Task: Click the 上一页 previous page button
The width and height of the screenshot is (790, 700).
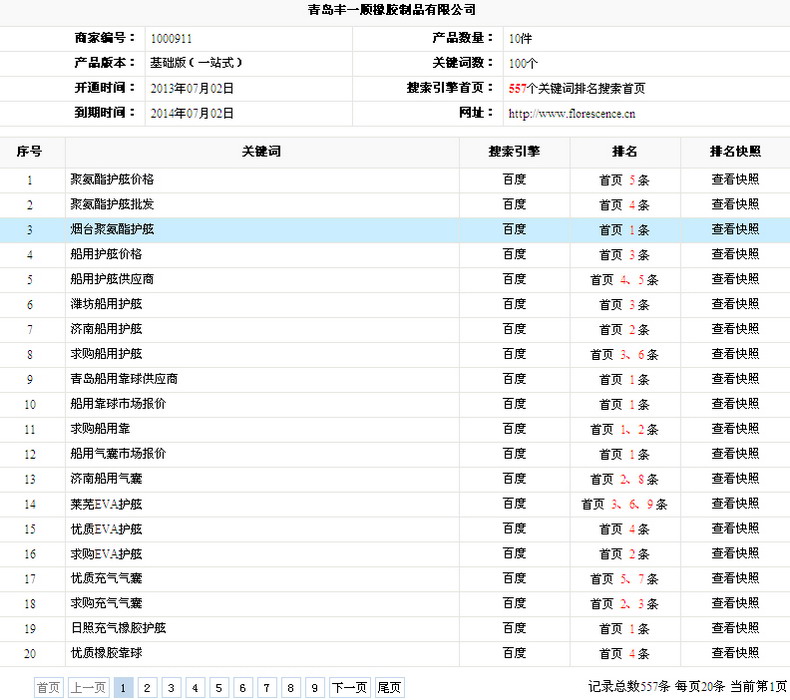Action: (89, 688)
